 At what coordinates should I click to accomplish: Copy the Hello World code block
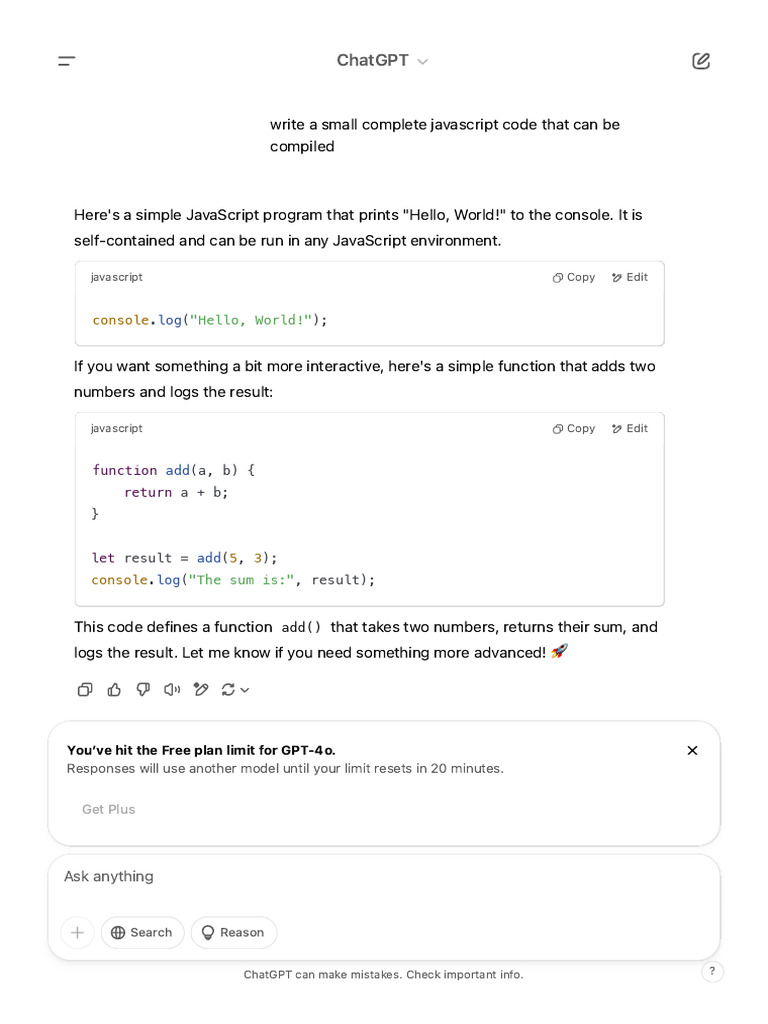[574, 277]
